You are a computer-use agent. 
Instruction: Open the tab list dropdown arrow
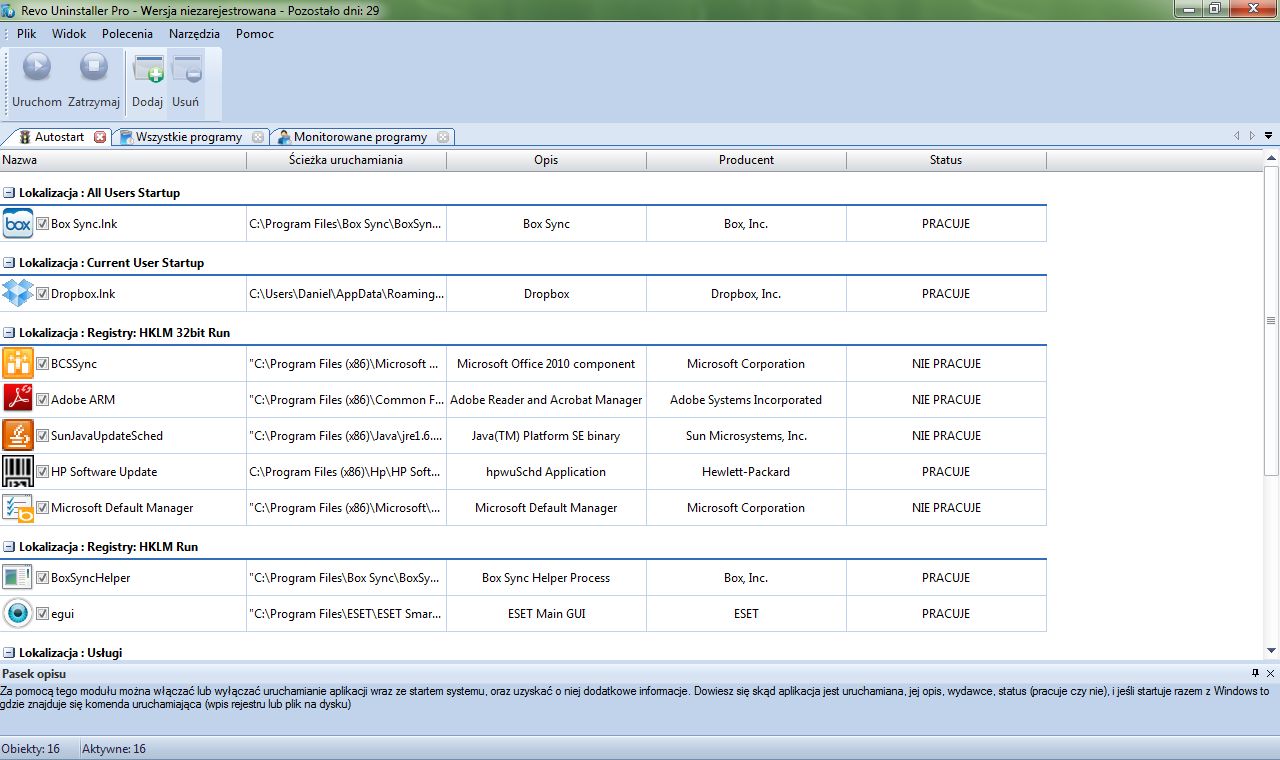[x=1268, y=136]
